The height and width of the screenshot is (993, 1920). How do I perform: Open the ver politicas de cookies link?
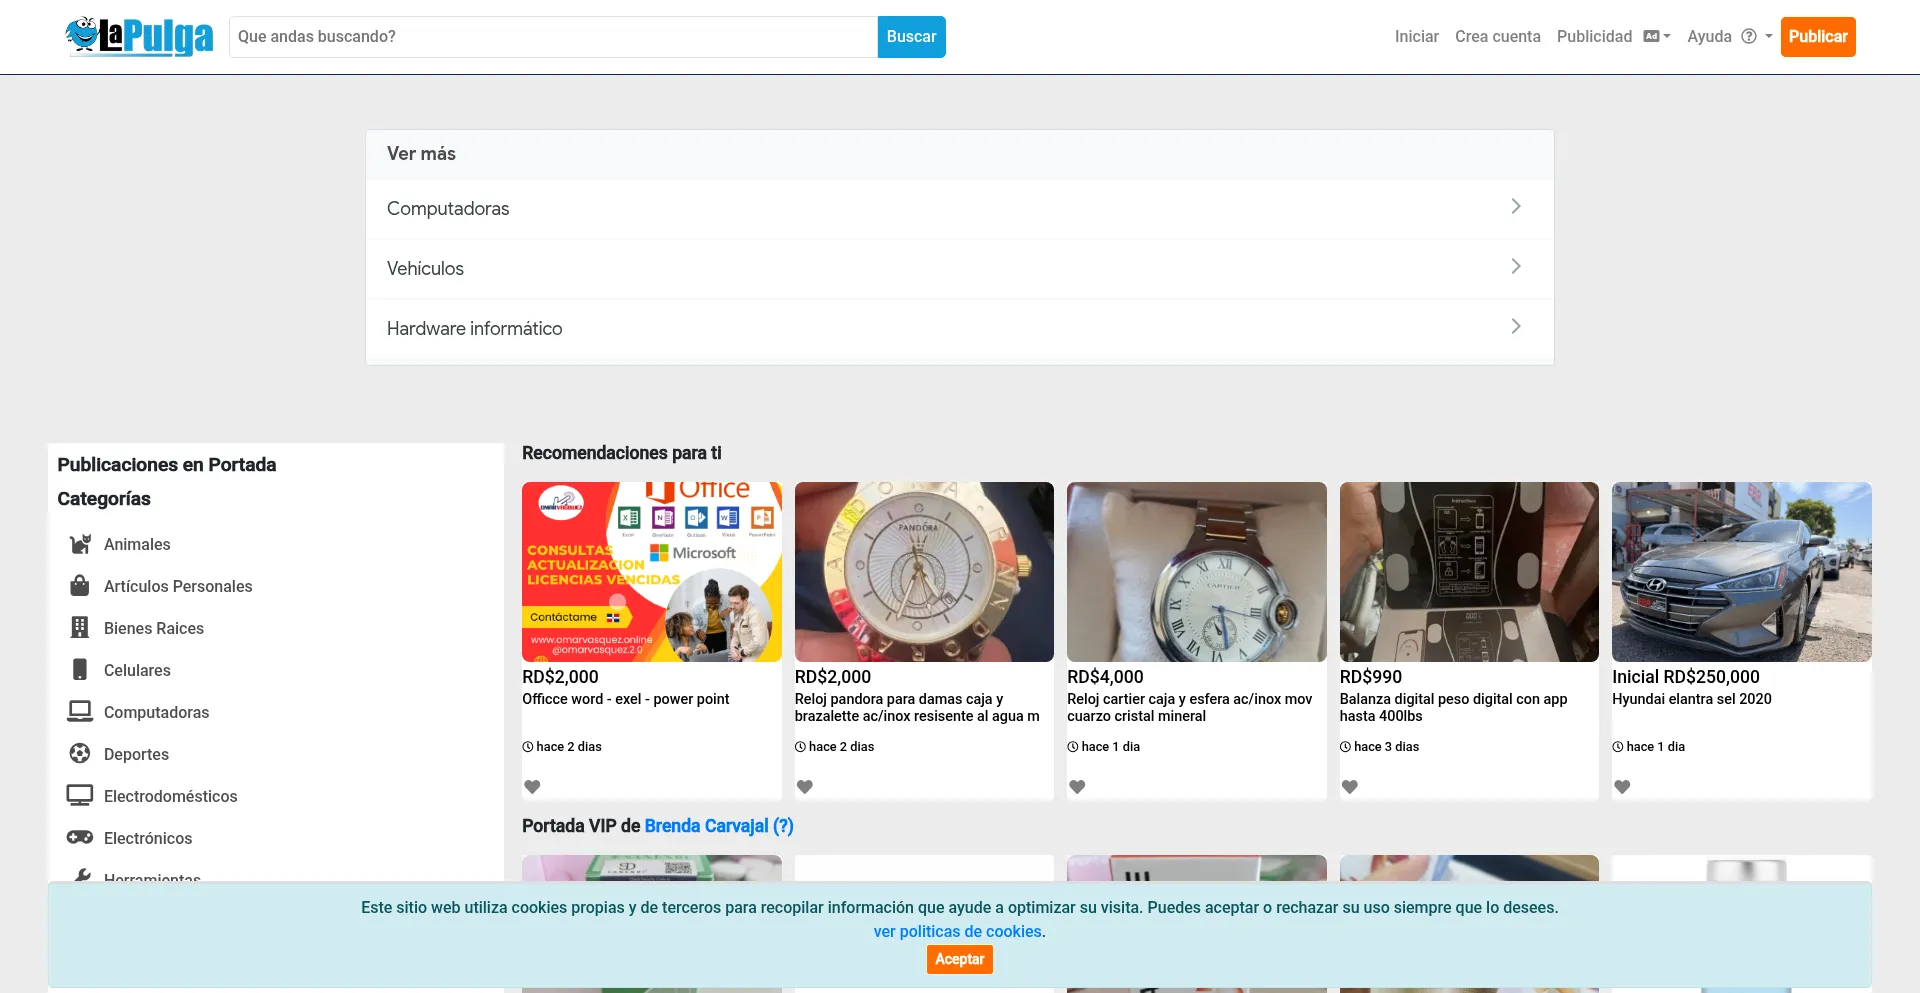(x=958, y=931)
